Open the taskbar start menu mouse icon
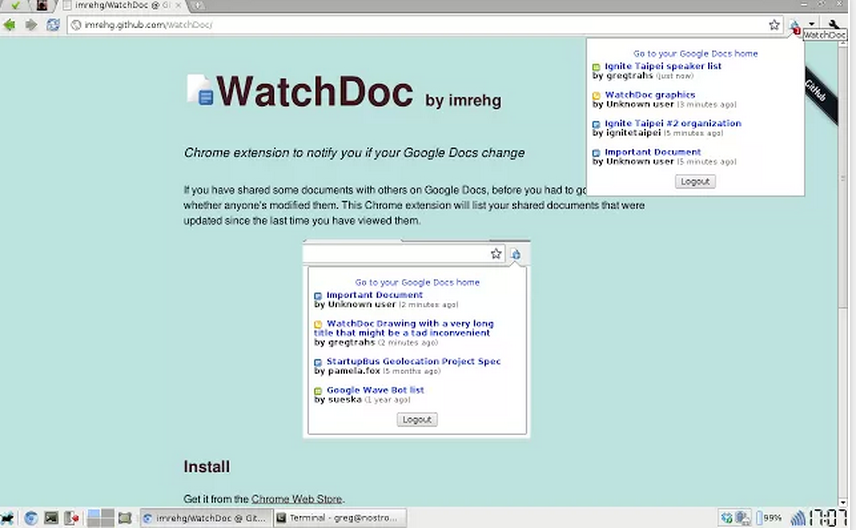The width and height of the screenshot is (856, 530). (x=8, y=518)
